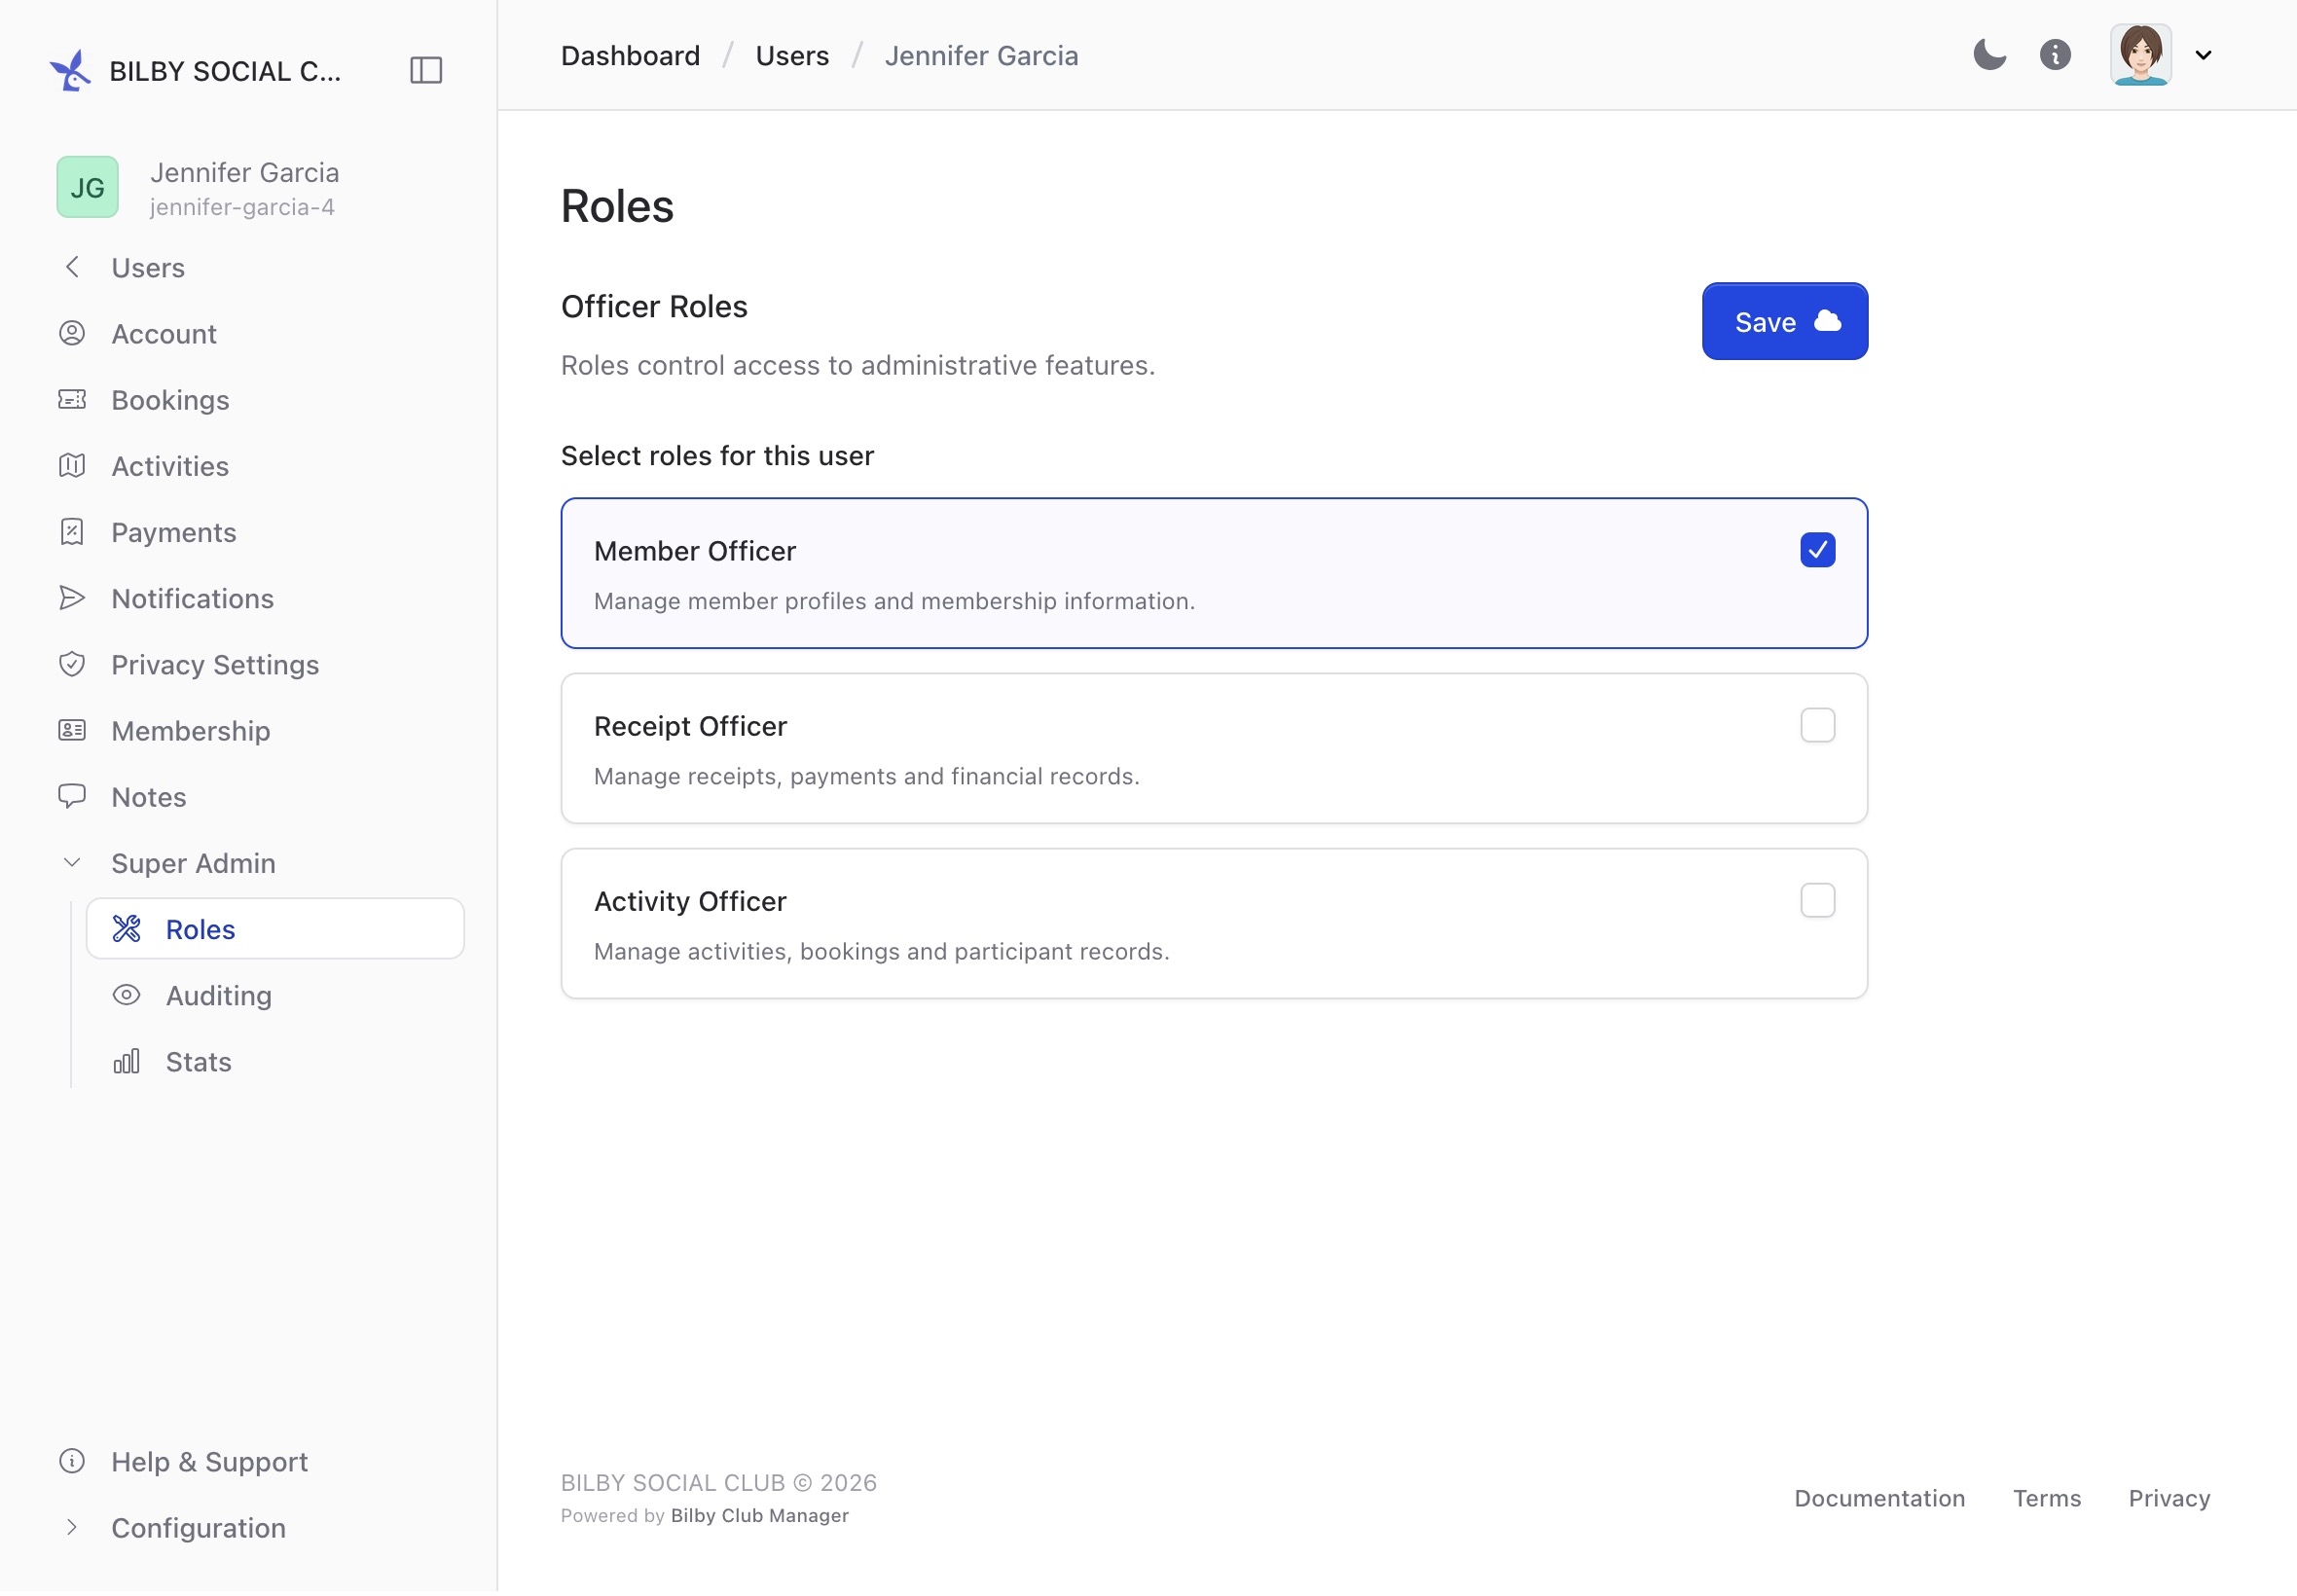The image size is (2297, 1596).
Task: Select the Super Admin label
Action: [x=194, y=862]
